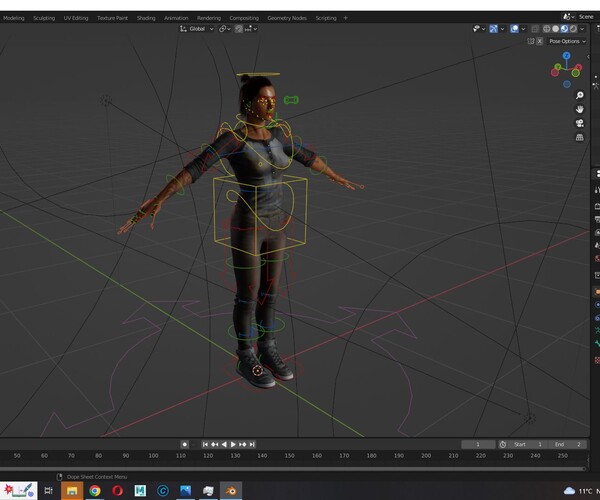Jump to the start frame button
This screenshot has width=600, height=500.
[205, 445]
